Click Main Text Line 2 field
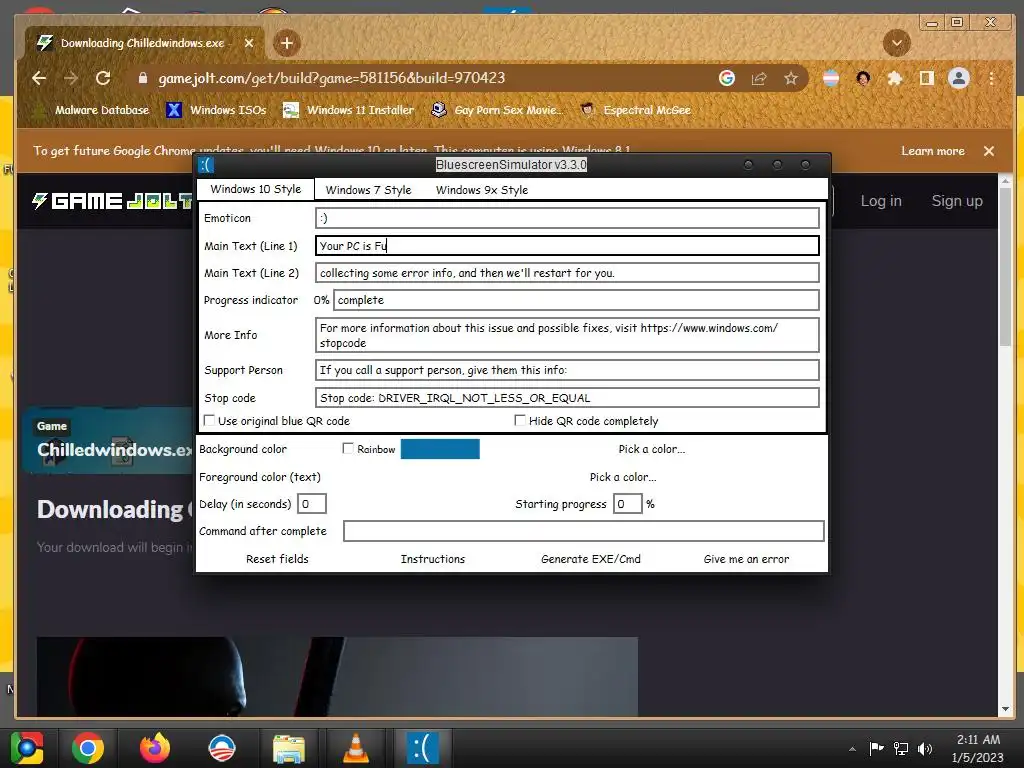This screenshot has height=768, width=1024. click(567, 273)
